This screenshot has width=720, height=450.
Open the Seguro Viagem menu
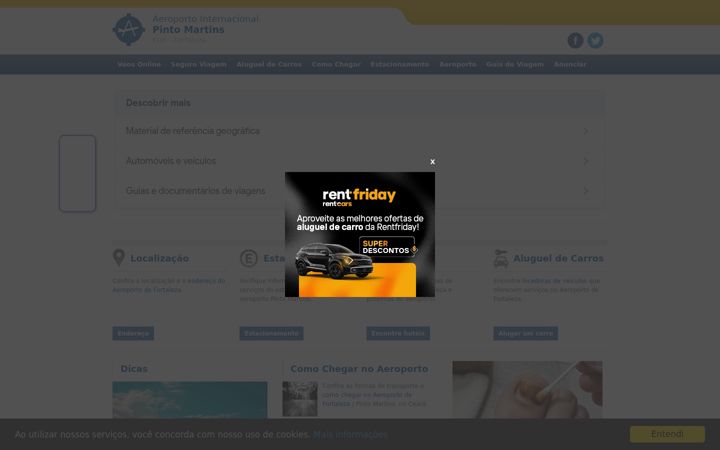199,64
